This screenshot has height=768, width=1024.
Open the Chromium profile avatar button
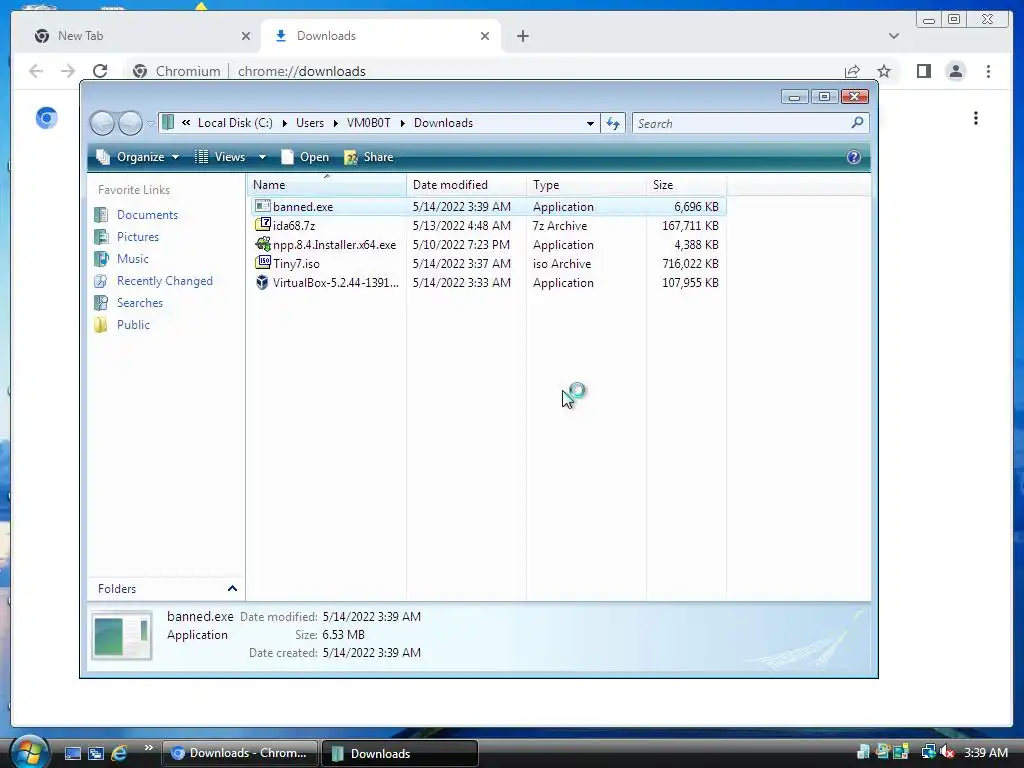click(955, 71)
